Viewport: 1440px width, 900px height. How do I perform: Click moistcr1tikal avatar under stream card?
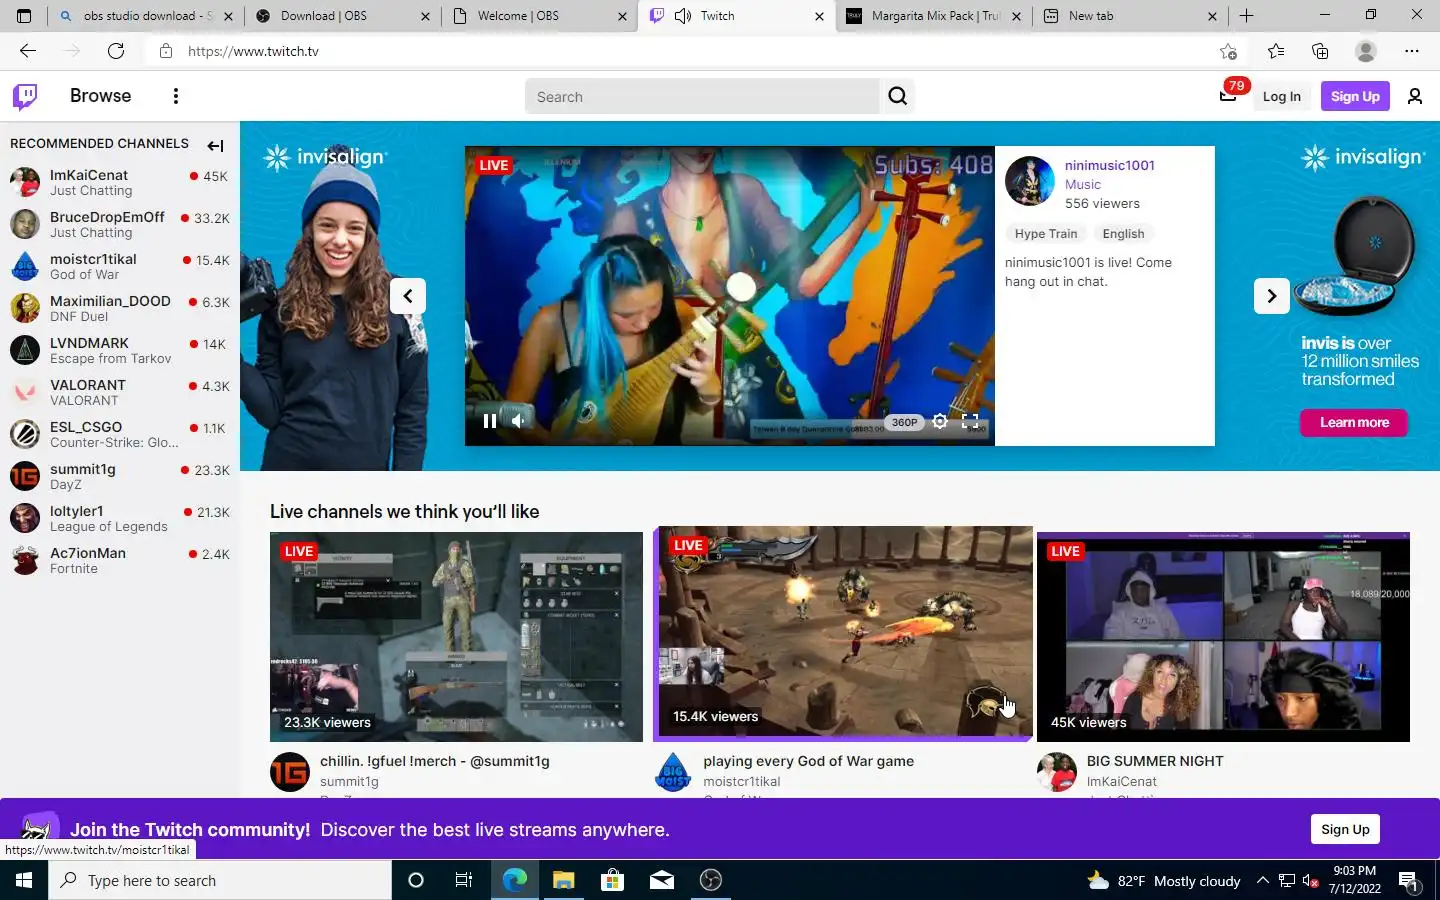tap(673, 772)
